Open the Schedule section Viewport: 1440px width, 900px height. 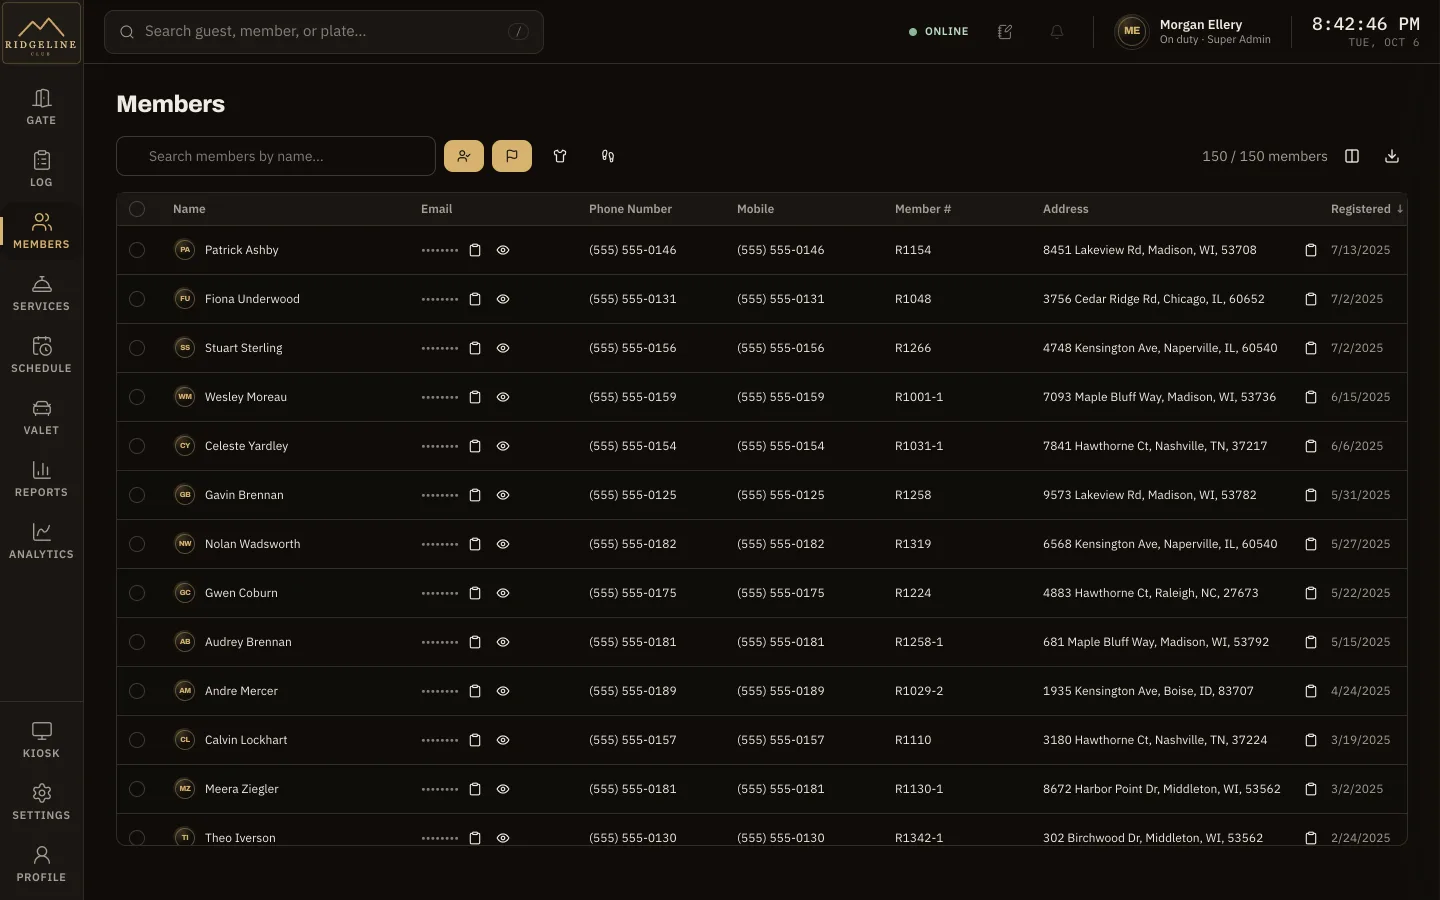pos(41,355)
